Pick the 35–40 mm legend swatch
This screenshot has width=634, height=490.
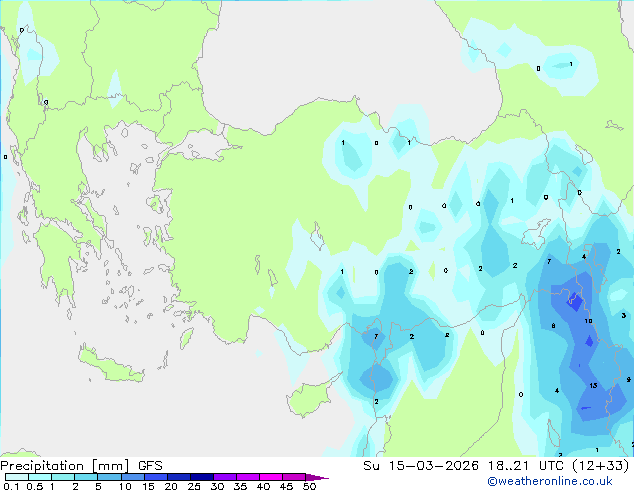(247, 477)
